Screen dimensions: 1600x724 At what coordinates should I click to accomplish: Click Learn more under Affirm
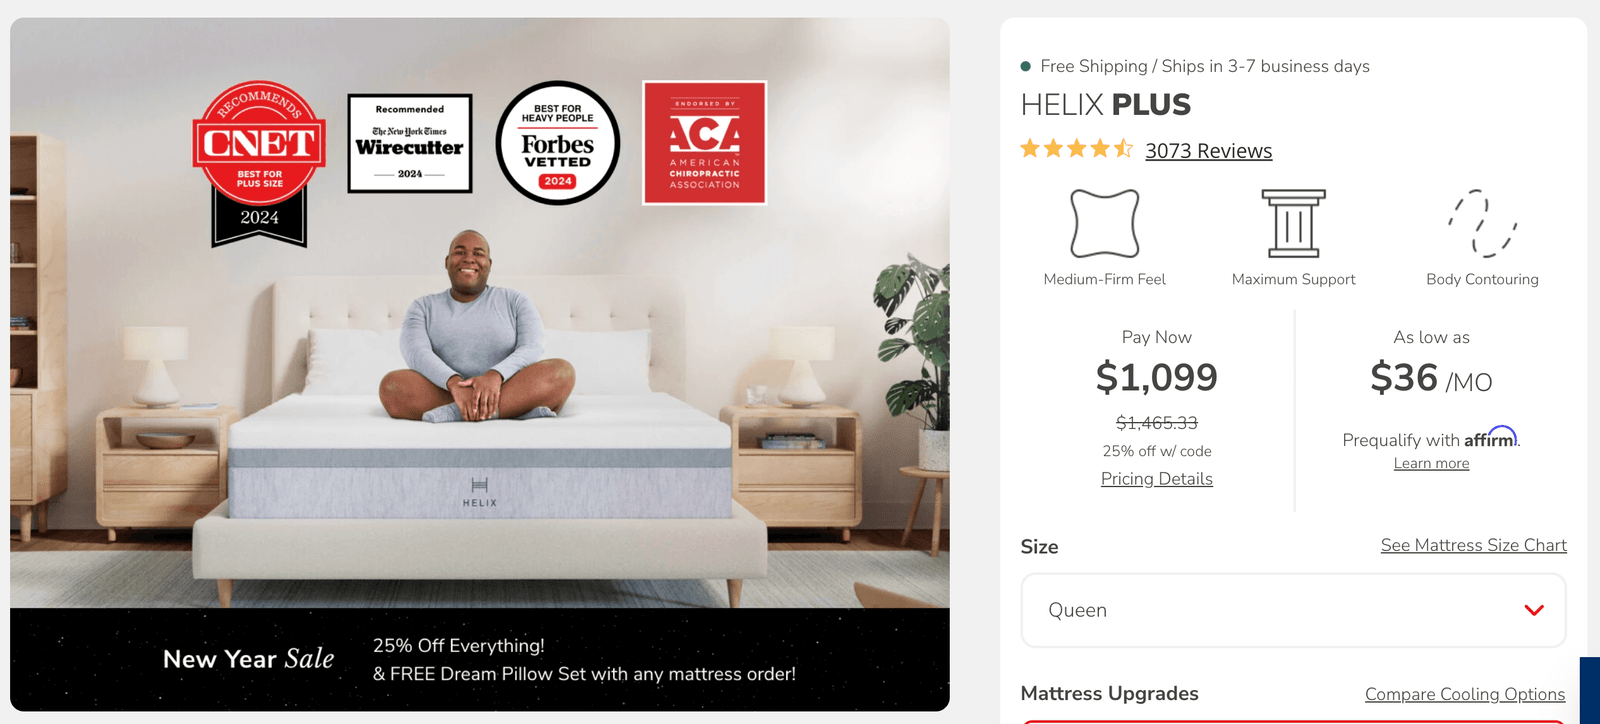point(1432,464)
